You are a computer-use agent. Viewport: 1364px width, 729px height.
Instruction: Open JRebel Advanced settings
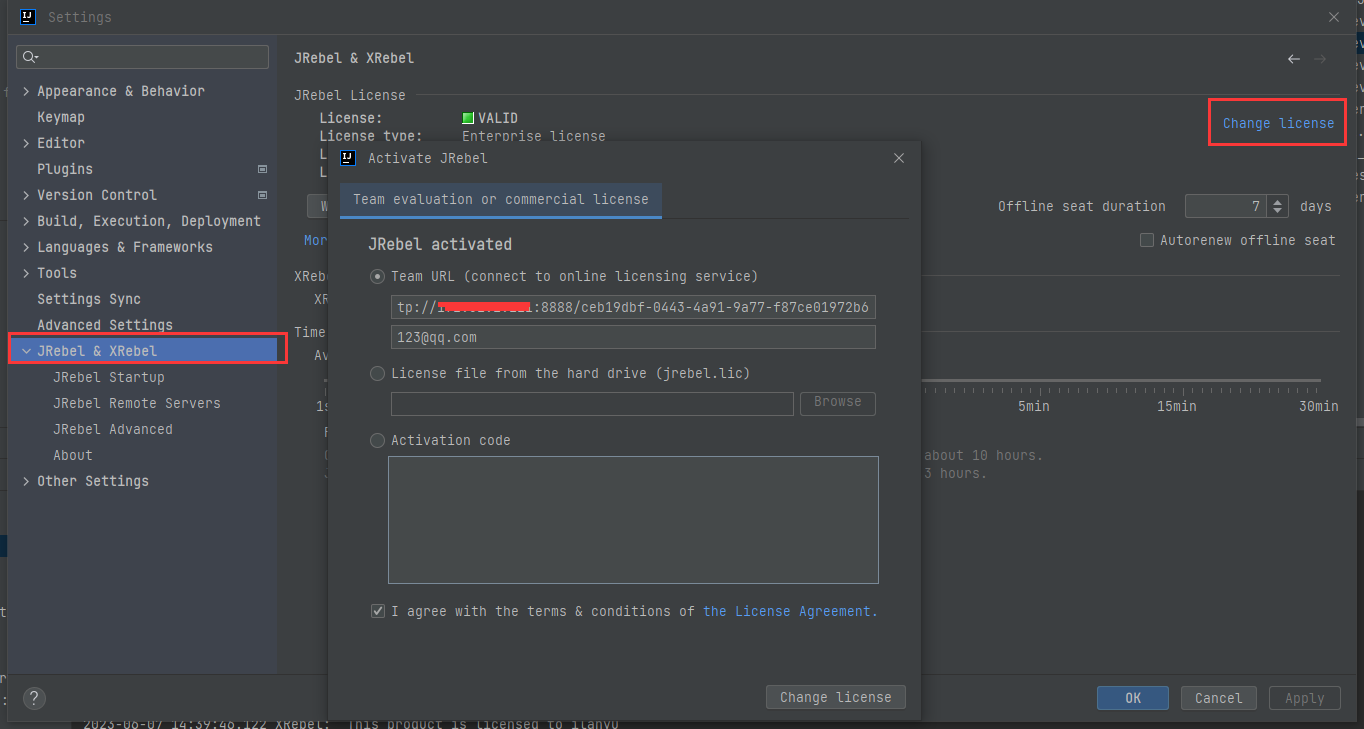pyautogui.click(x=113, y=429)
